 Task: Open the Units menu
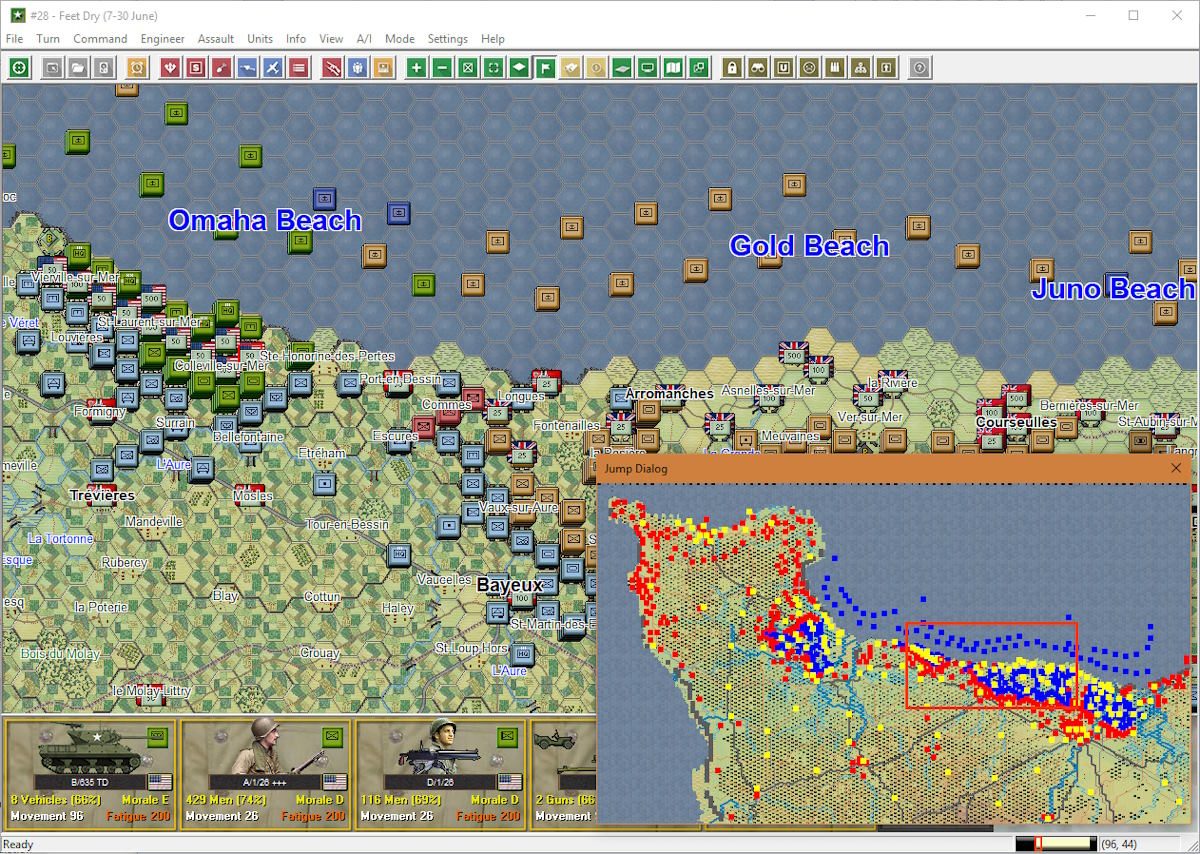[x=260, y=39]
